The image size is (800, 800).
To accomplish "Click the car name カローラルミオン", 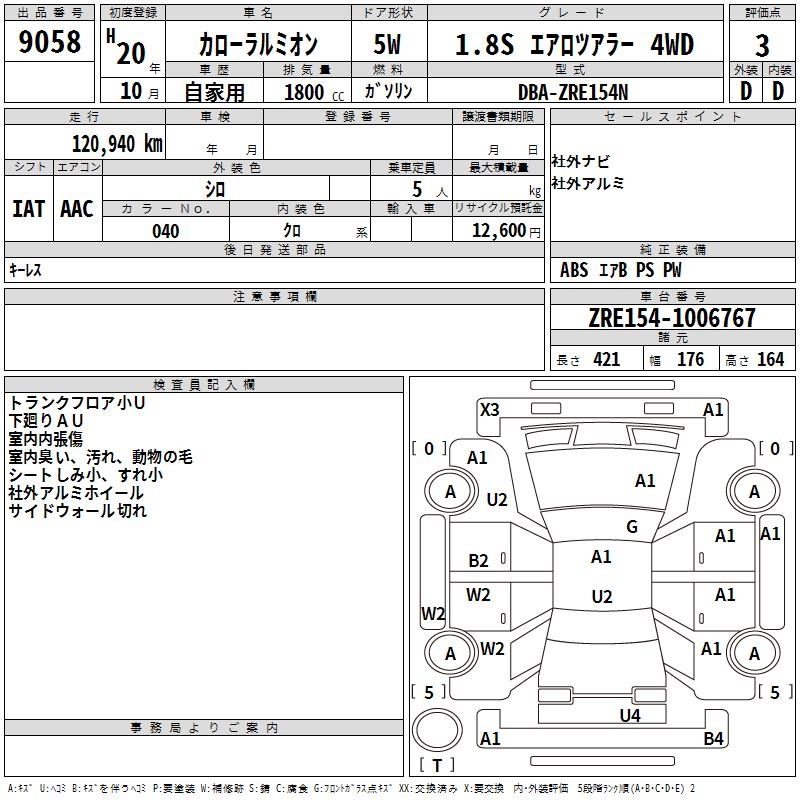I will pyautogui.click(x=258, y=45).
